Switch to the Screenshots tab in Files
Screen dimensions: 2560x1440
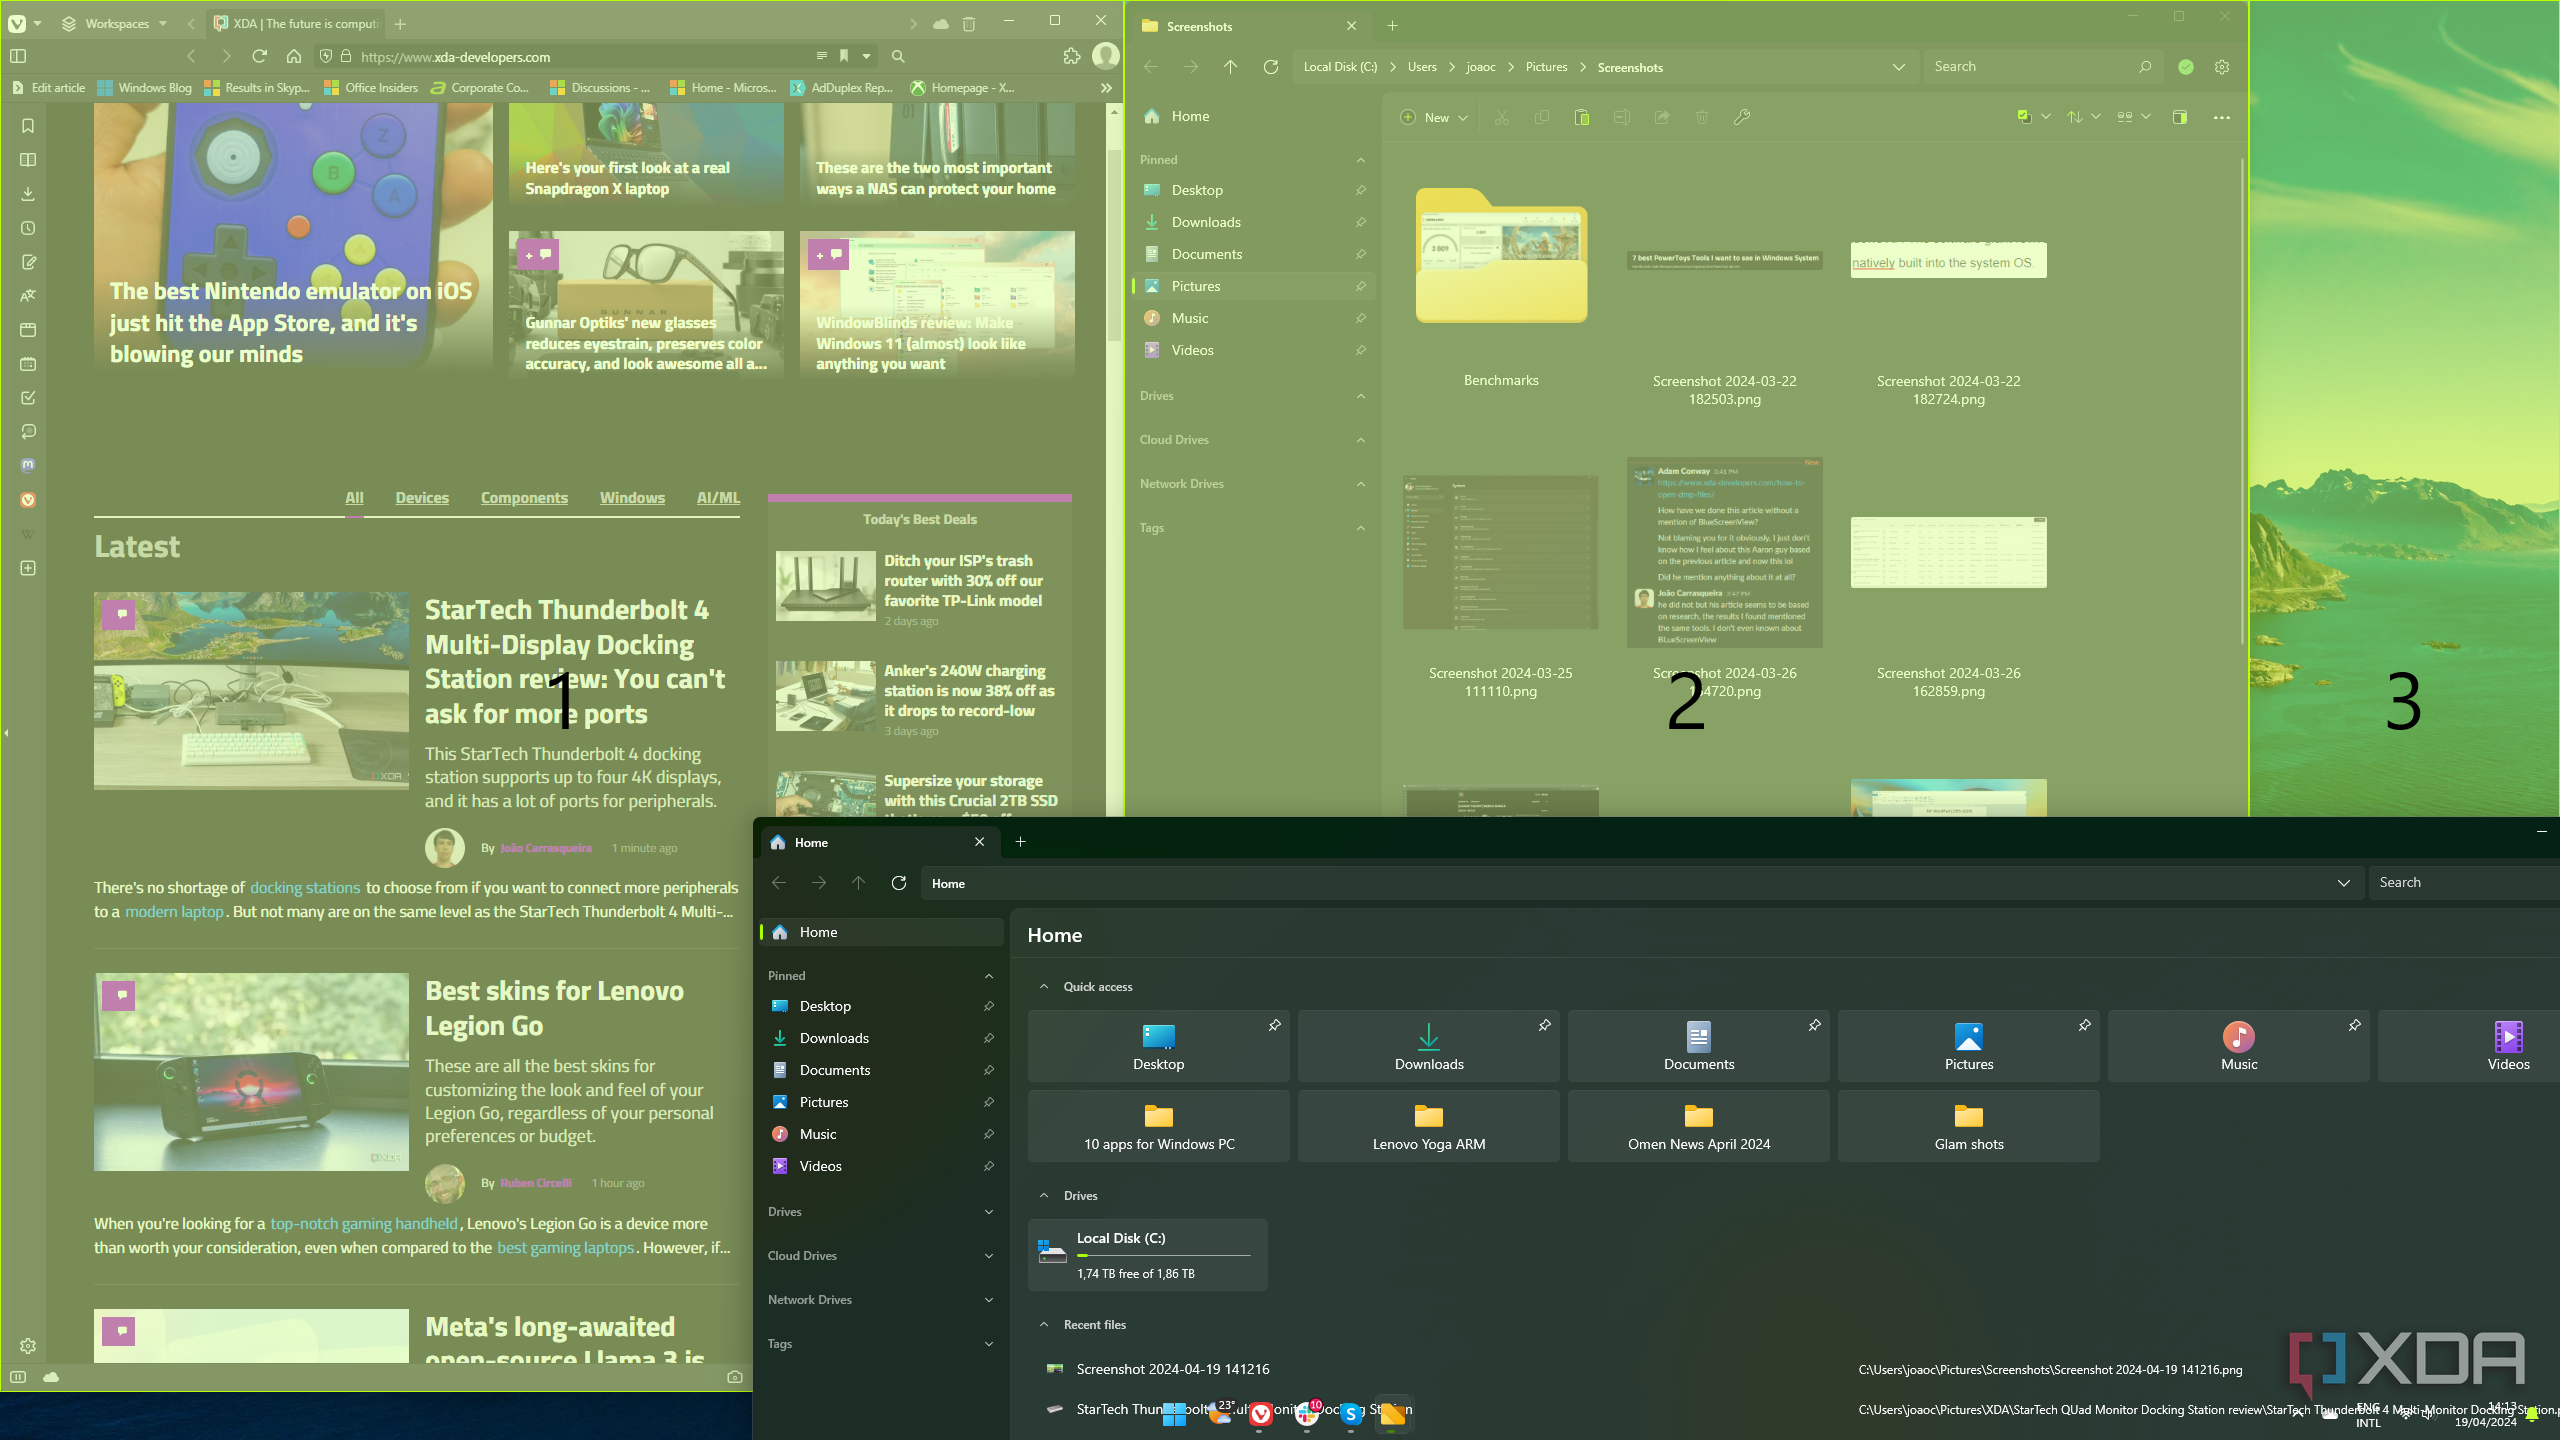click(1248, 26)
